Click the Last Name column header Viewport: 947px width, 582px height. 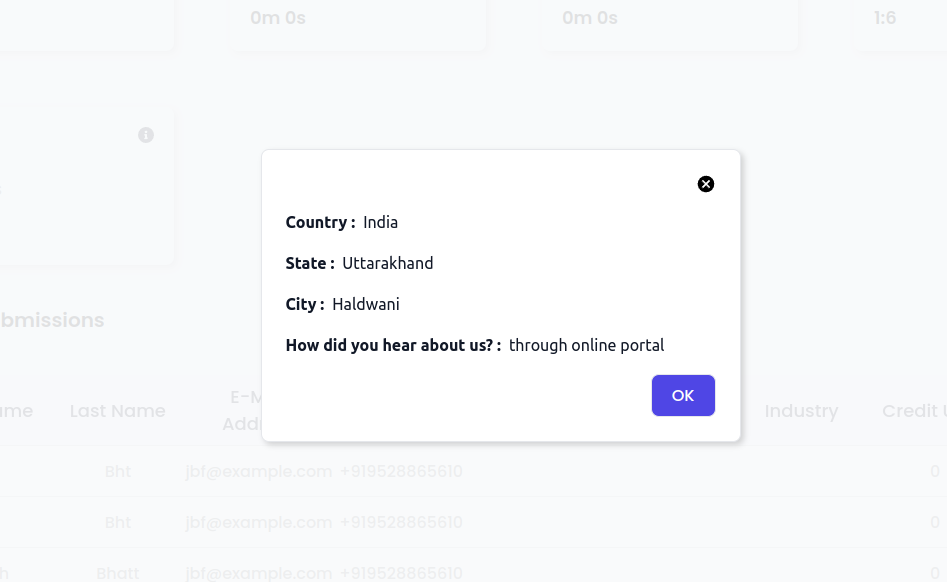tap(118, 411)
